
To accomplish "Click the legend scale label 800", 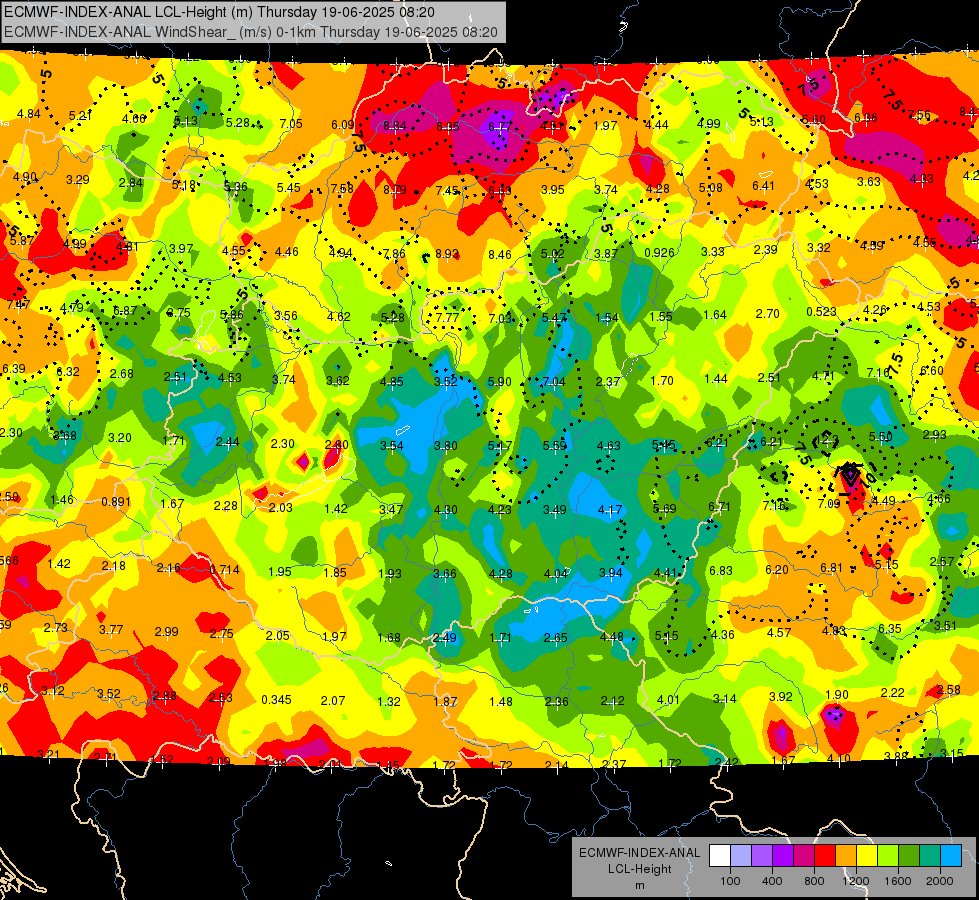I will [814, 881].
